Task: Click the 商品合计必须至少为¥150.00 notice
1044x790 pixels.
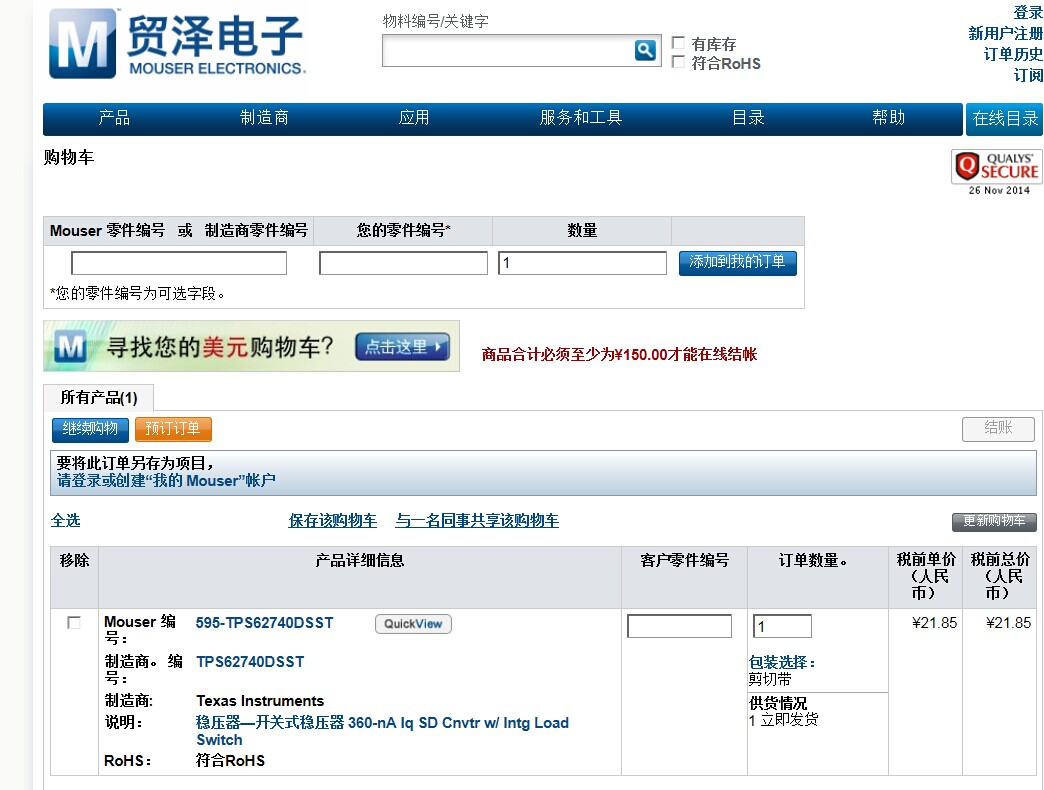Action: [x=619, y=354]
